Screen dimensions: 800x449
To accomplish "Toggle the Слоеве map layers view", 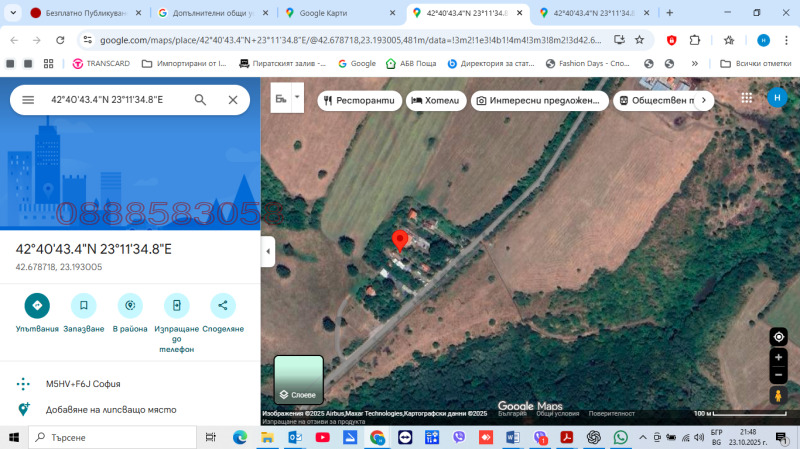I will (x=298, y=380).
